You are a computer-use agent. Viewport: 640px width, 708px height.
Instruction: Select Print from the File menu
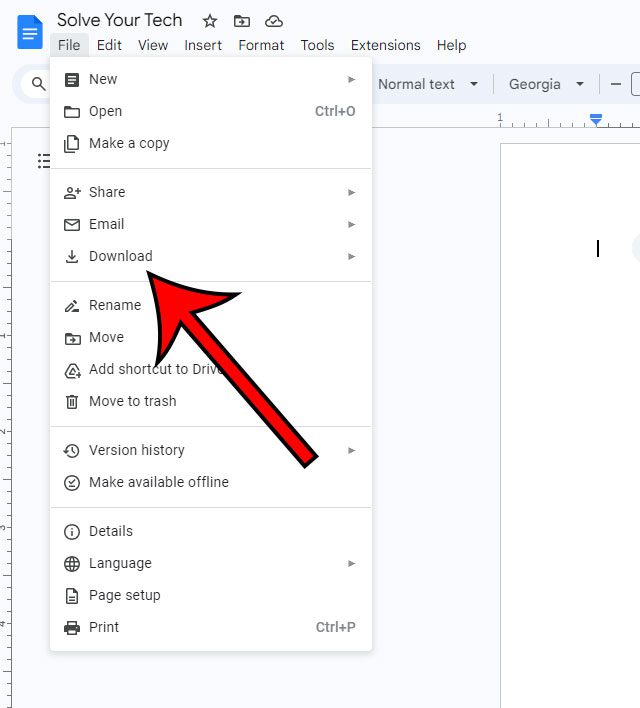[x=104, y=627]
